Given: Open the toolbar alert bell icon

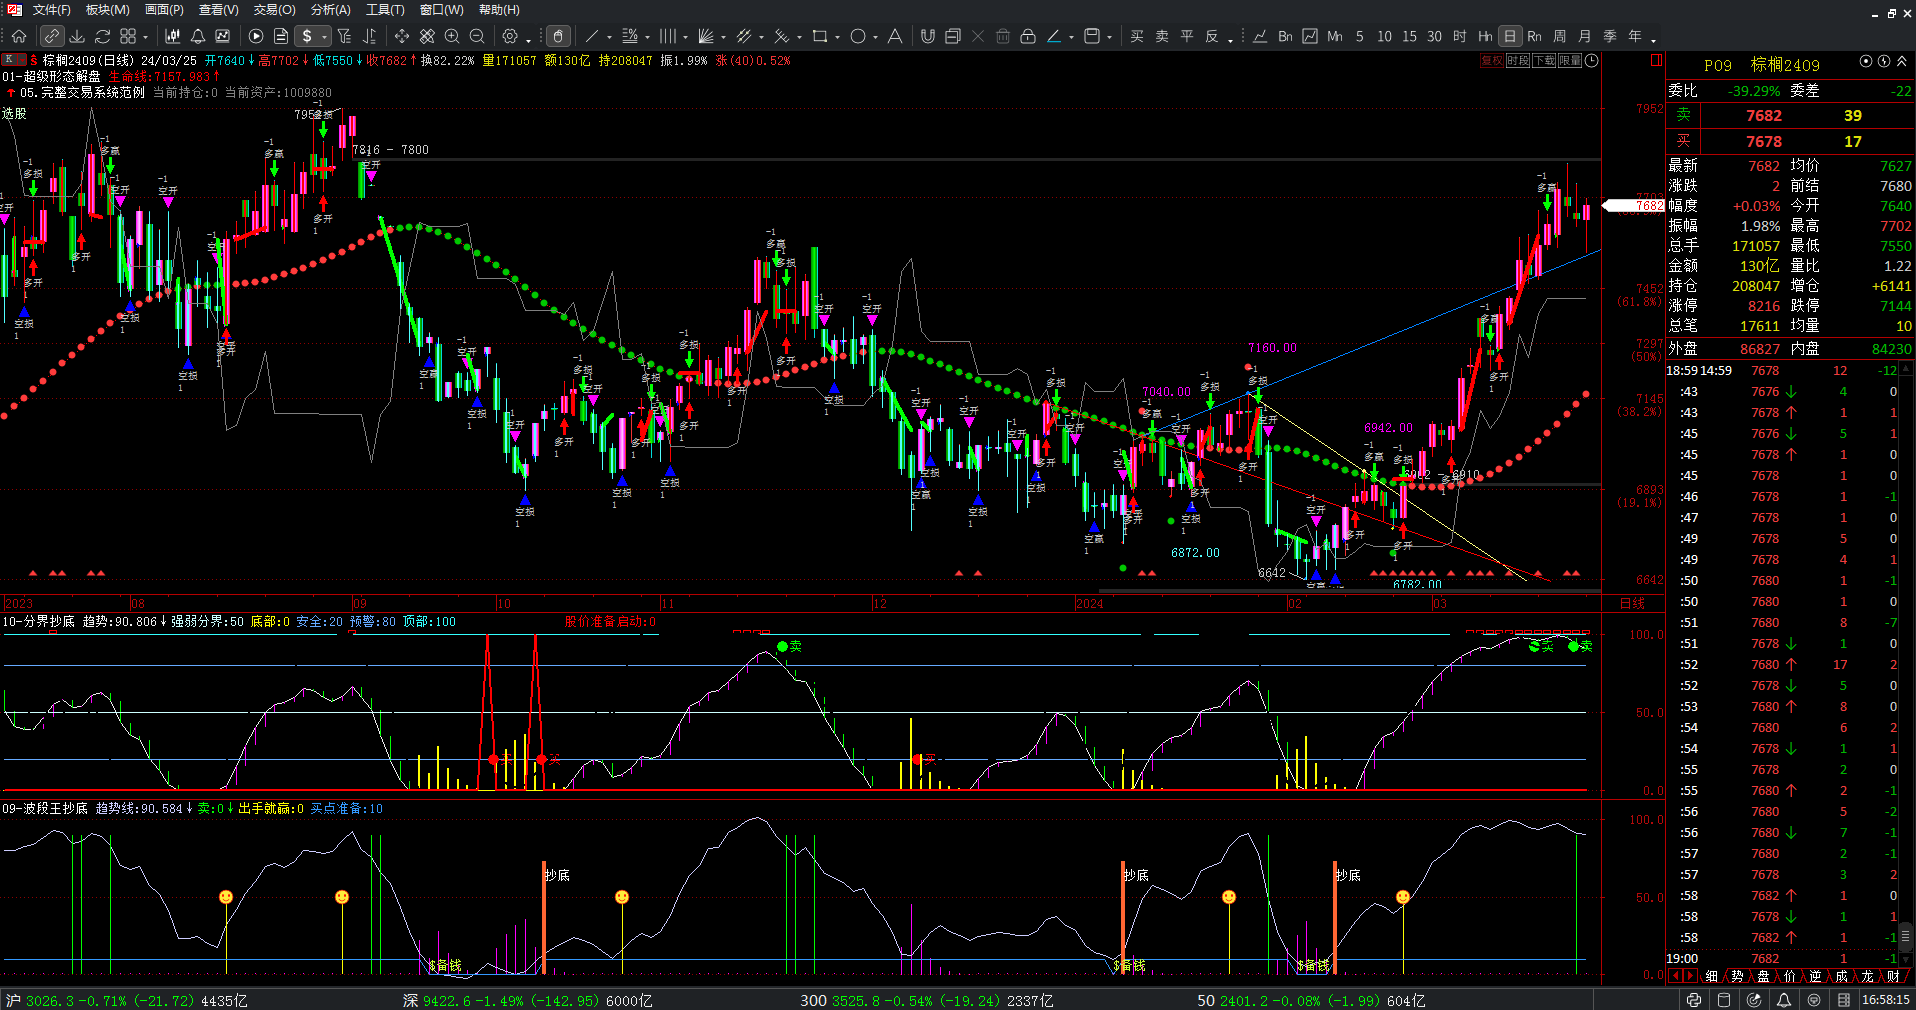Looking at the screenshot, I should pos(198,36).
